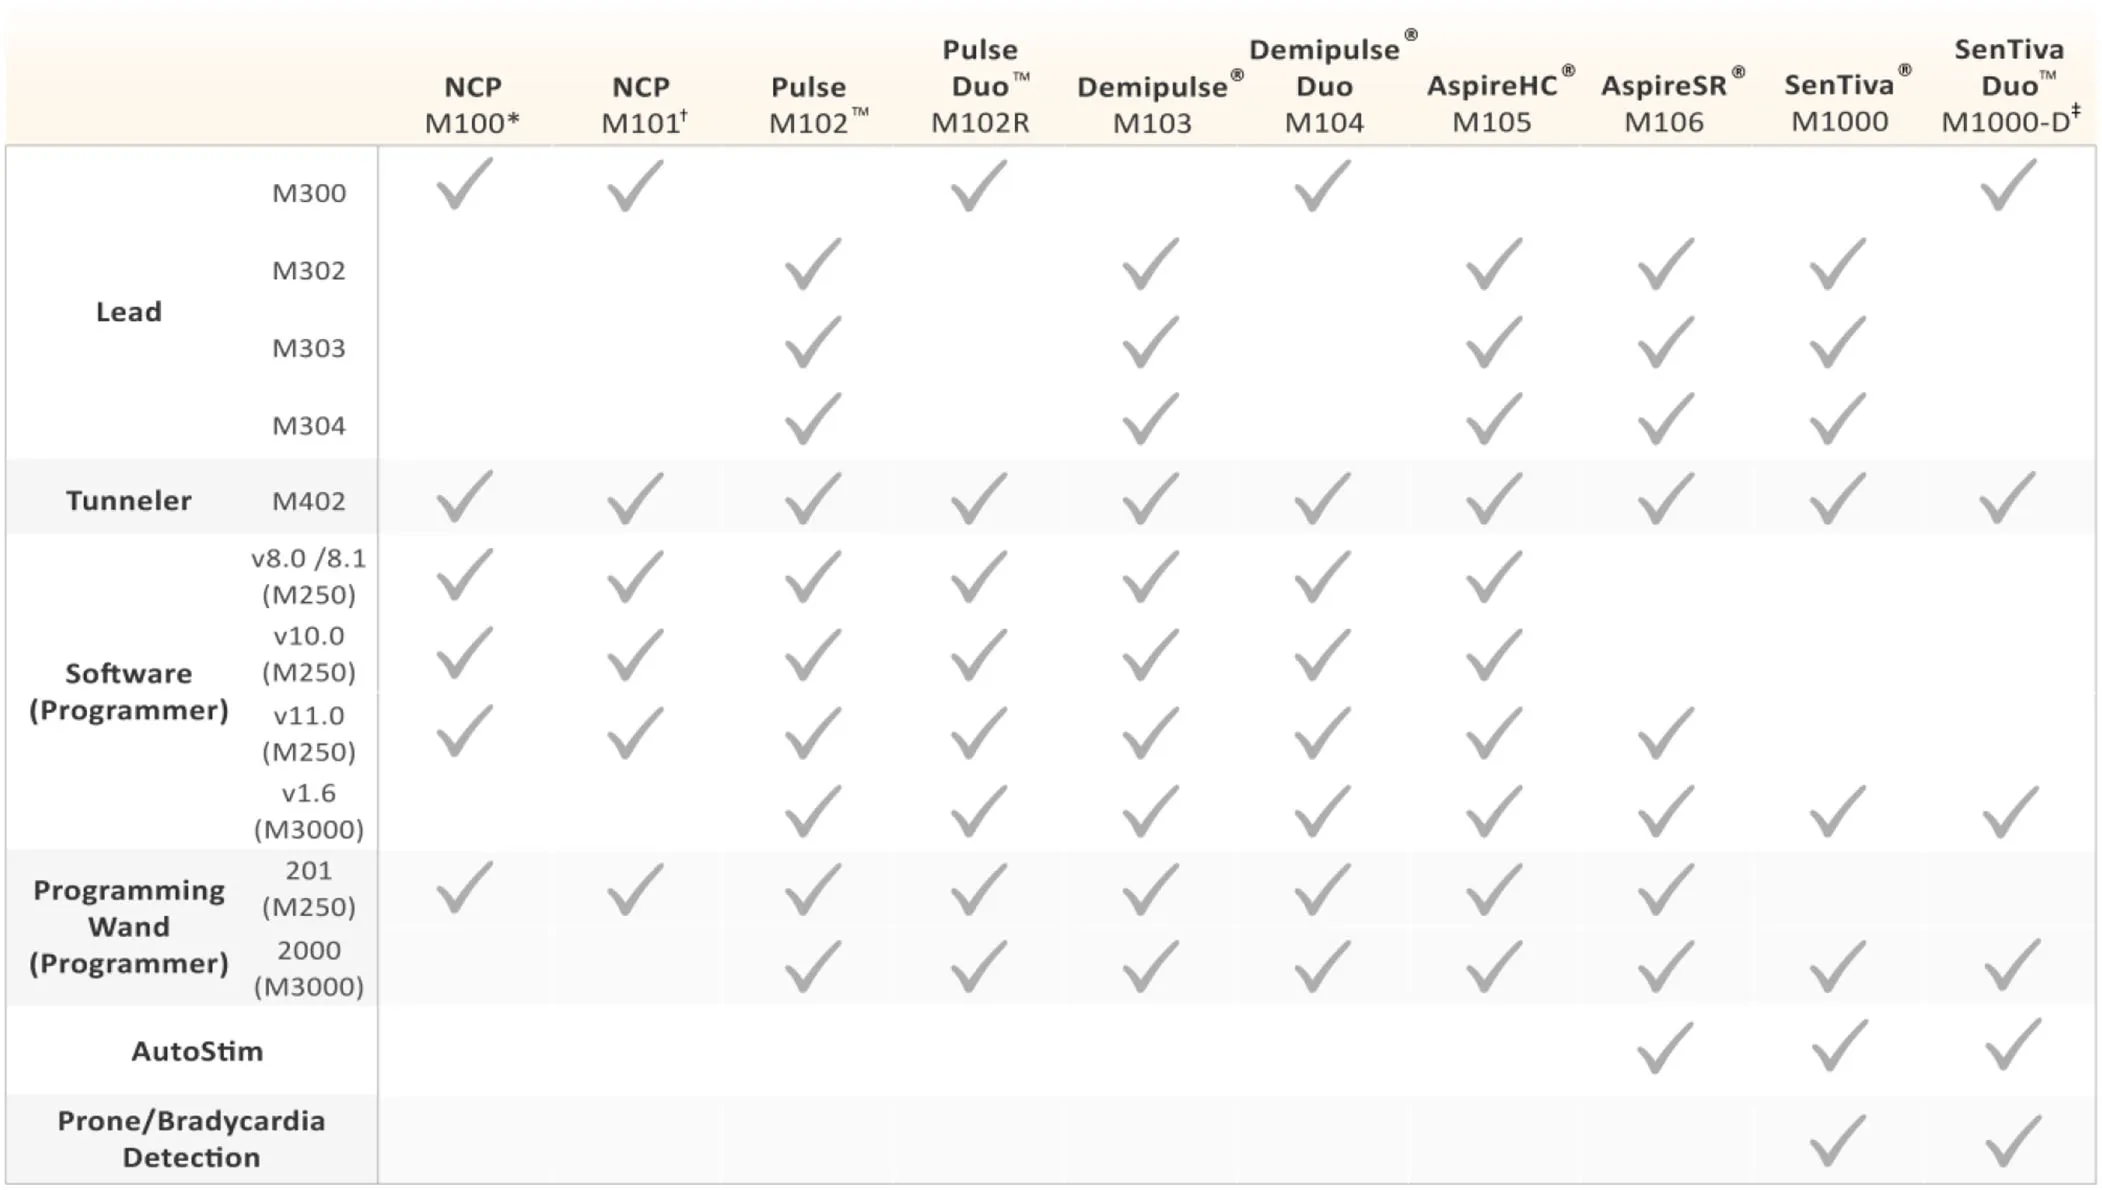Viewport: 2102px width, 1190px height.
Task: Select the M402 tunneler checkmark under Demipulse M103
Action: tap(1150, 497)
